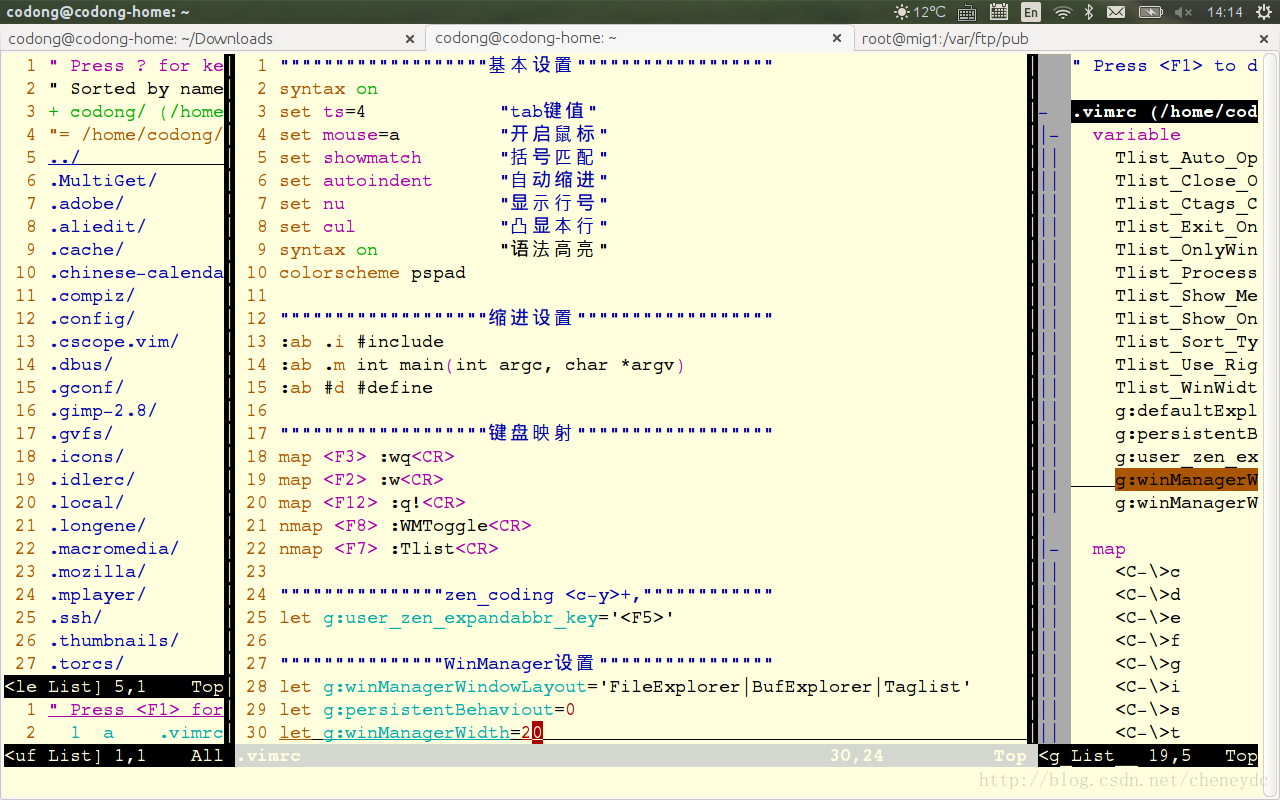Select the highlighted g:winManagerW tag
1280x800 pixels.
[1186, 480]
